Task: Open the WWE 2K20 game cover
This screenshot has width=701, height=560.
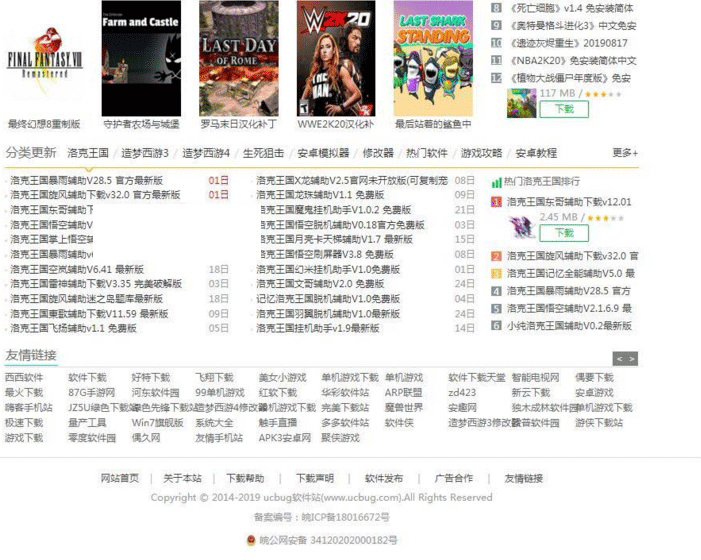Action: 336,58
